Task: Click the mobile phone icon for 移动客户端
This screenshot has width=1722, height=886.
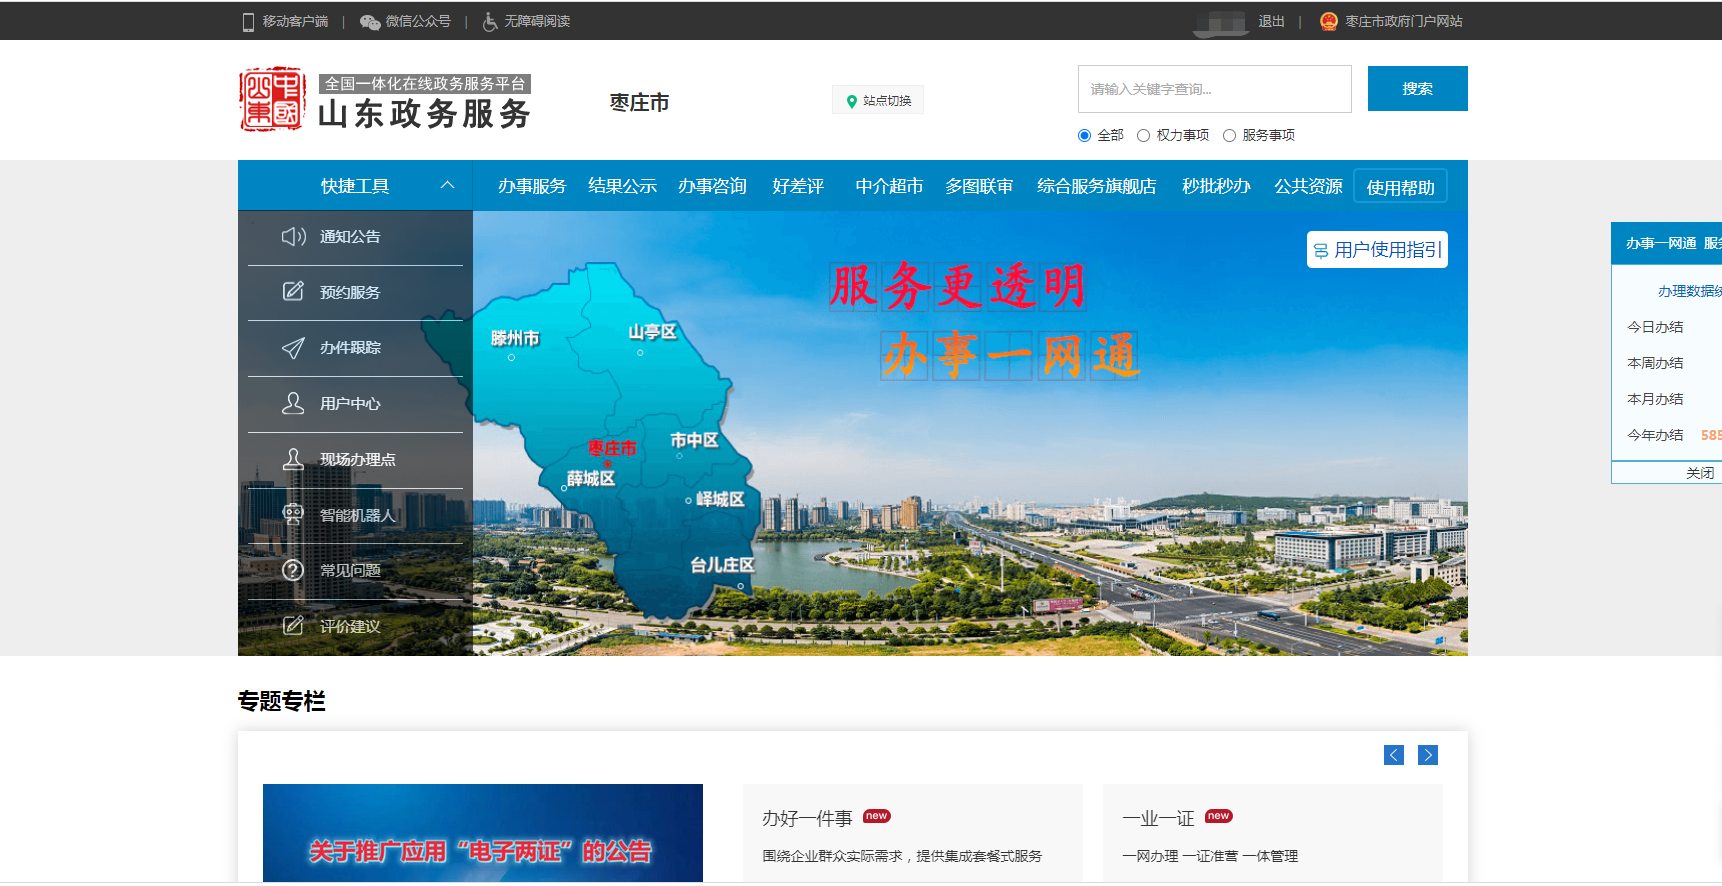Action: coord(248,22)
